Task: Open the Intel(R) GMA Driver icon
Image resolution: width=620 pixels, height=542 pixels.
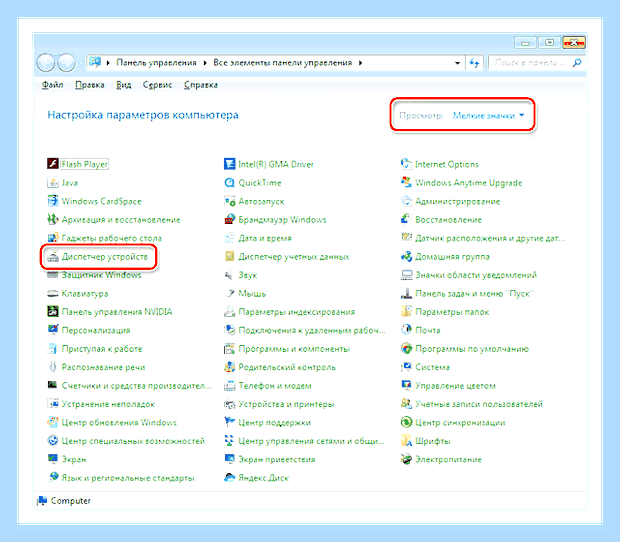Action: tap(229, 164)
